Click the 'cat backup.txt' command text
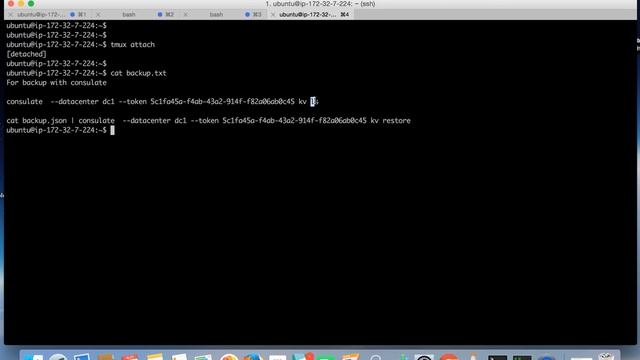The height and width of the screenshot is (360, 640). tap(138, 73)
